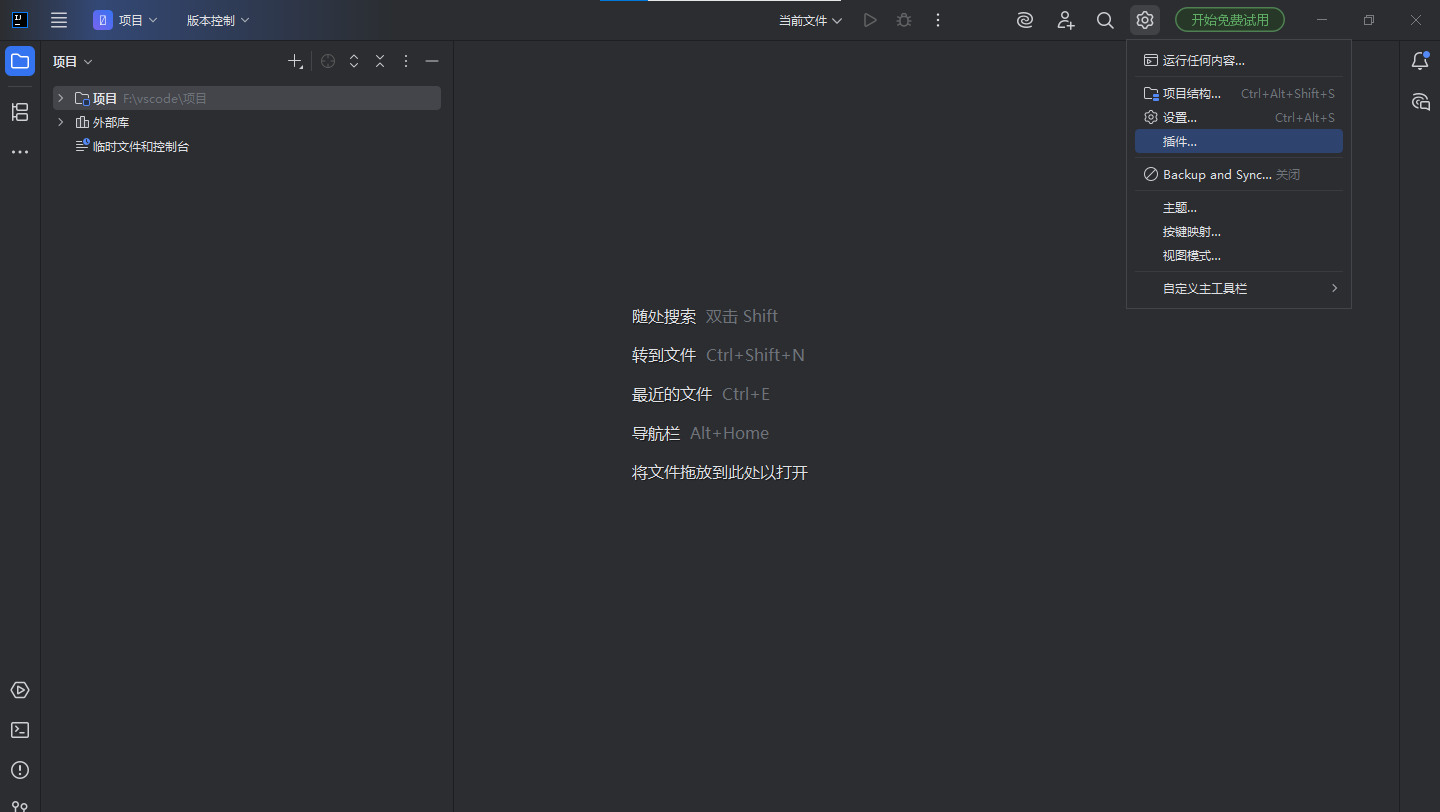Start a Code With Me session

[x=1065, y=19]
